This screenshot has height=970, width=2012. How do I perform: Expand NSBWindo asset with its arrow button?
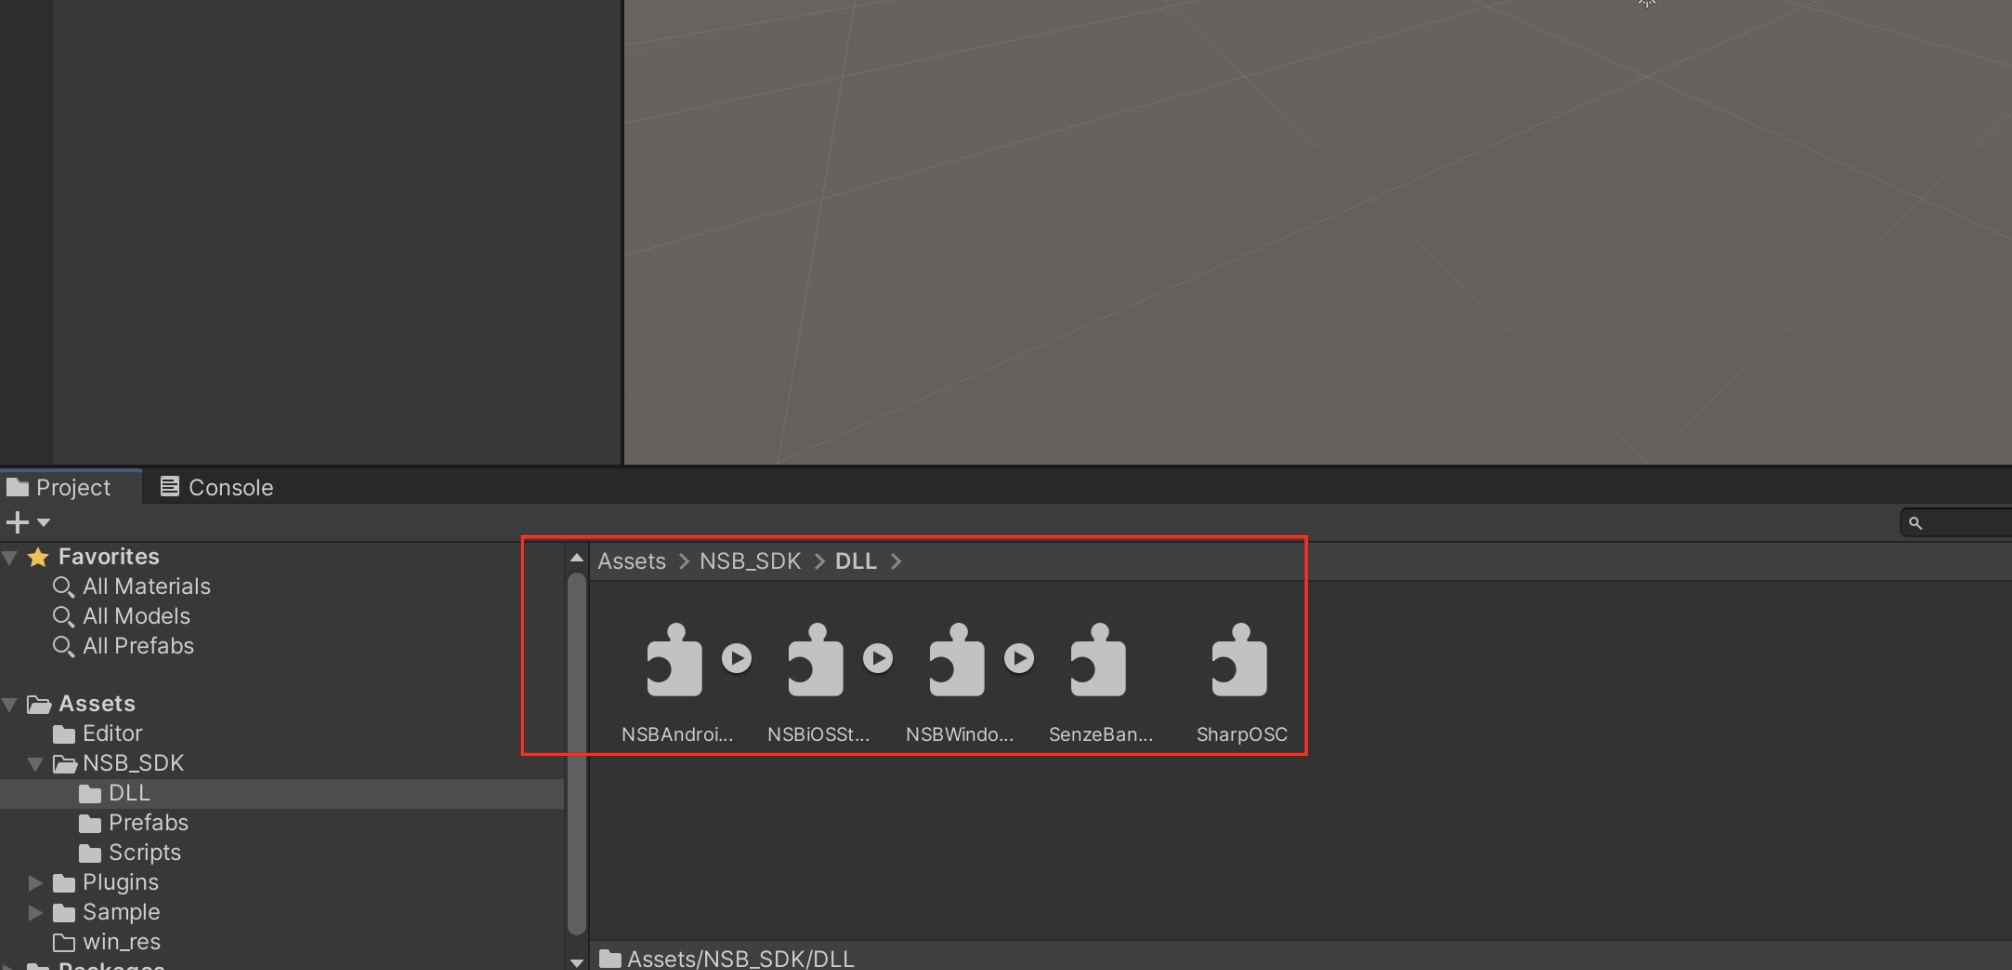pos(1019,658)
